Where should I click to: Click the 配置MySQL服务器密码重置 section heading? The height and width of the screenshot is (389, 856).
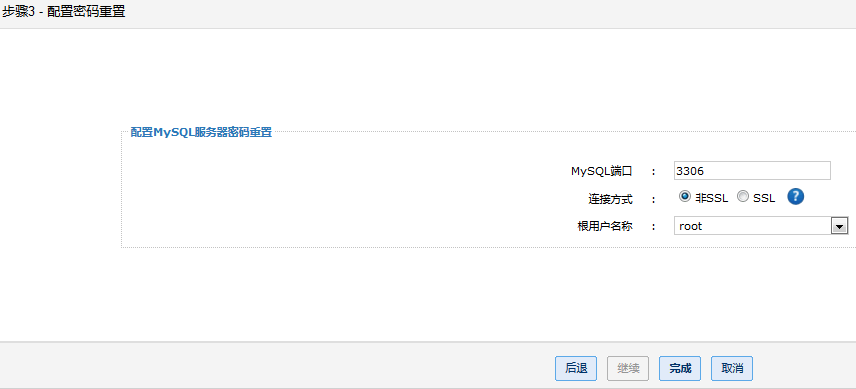(x=201, y=133)
